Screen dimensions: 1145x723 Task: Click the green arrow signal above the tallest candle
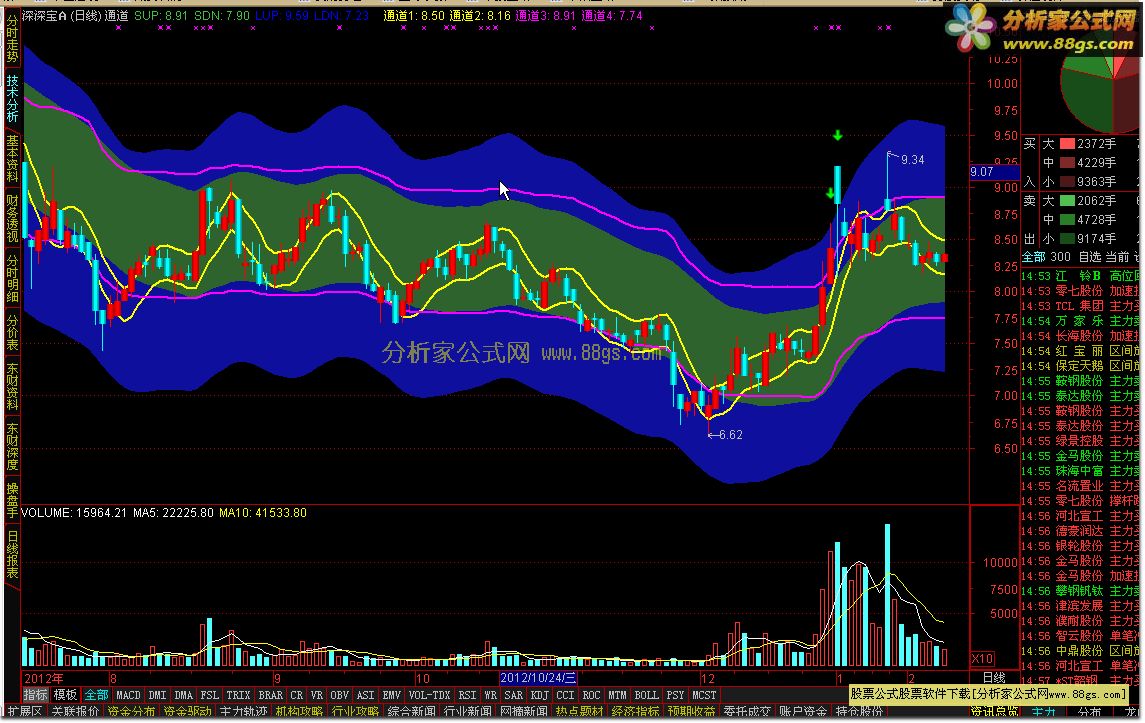point(838,135)
